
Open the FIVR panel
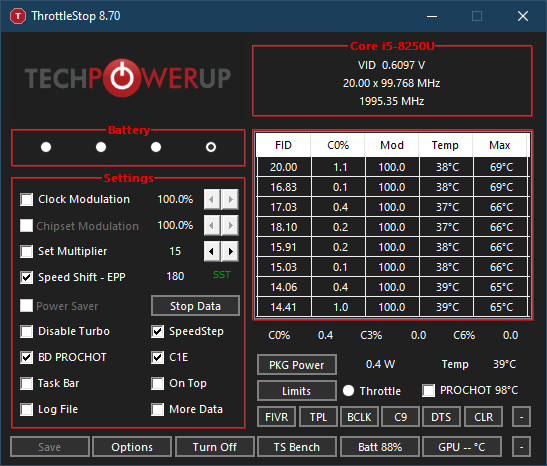(x=277, y=417)
